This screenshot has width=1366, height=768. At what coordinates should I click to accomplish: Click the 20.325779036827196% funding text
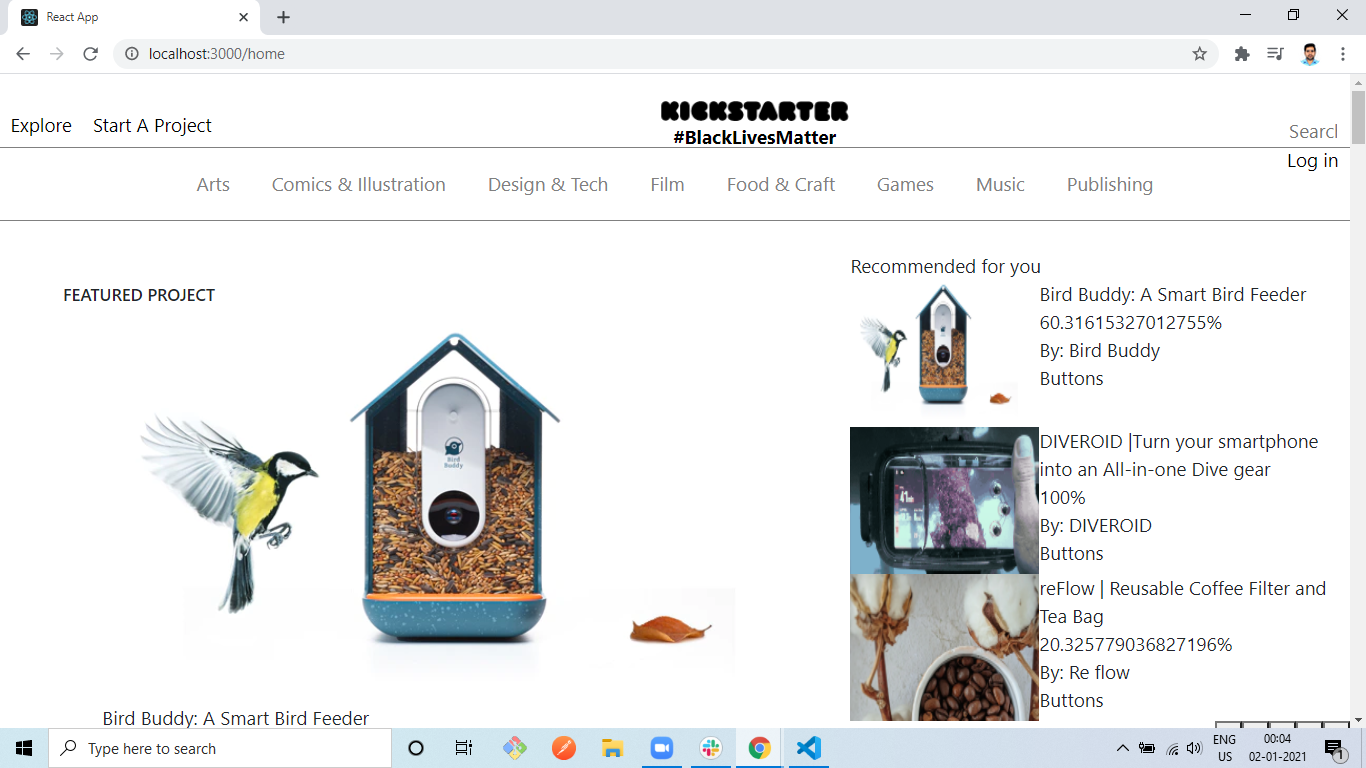(x=1136, y=645)
